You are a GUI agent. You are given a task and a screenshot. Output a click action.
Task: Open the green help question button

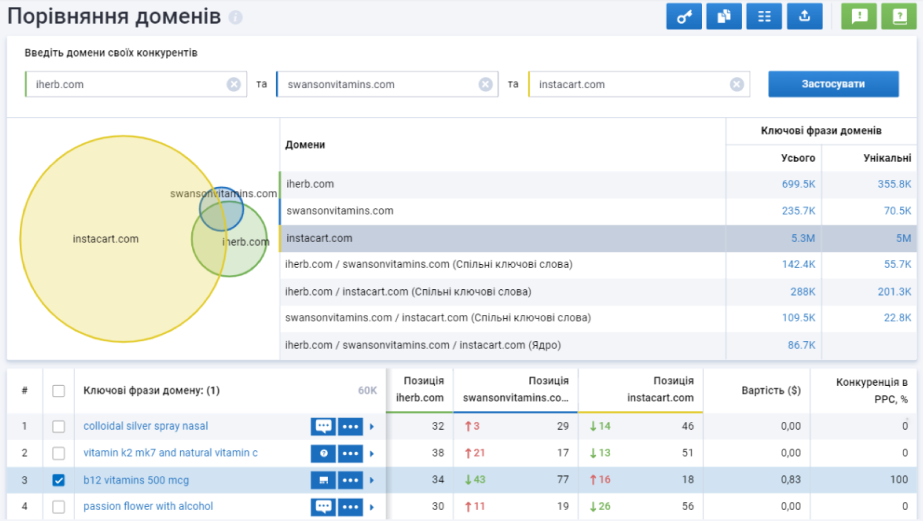pos(899,16)
